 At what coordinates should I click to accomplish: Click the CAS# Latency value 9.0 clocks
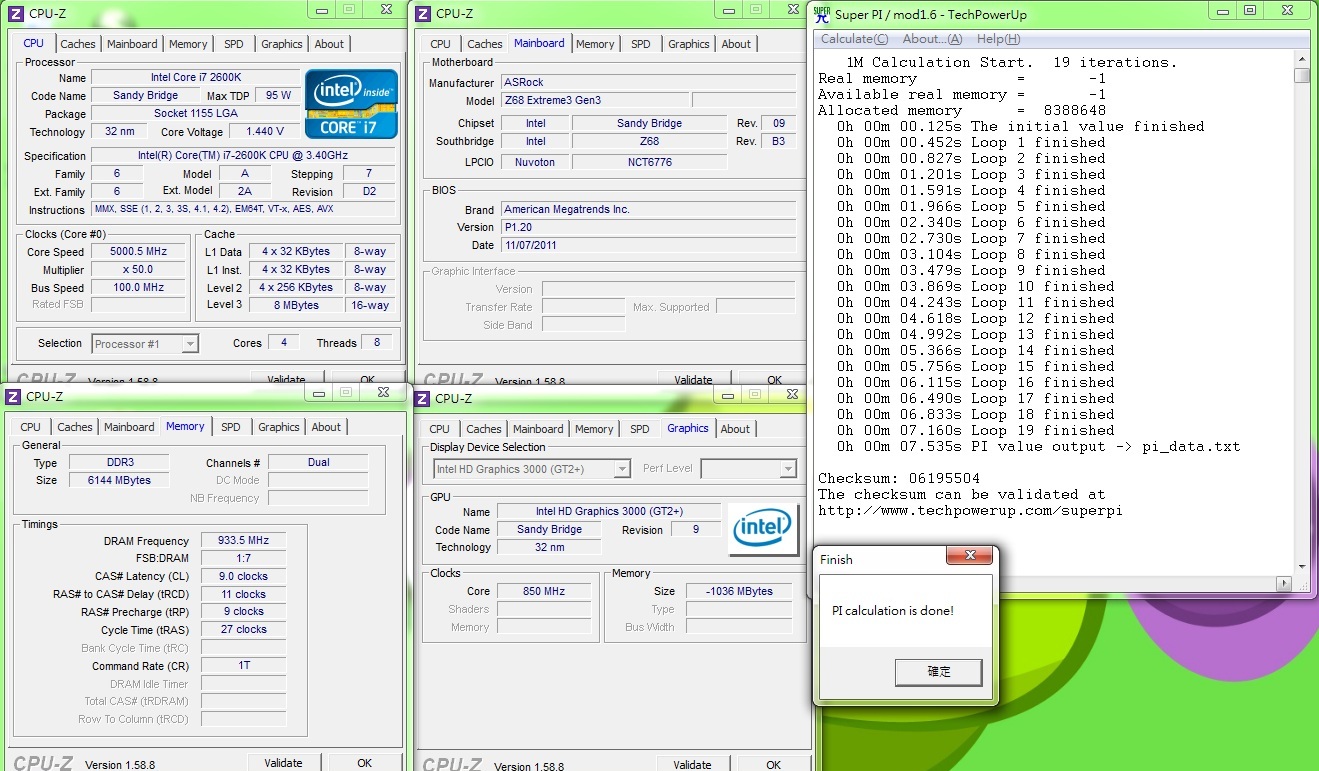click(243, 577)
